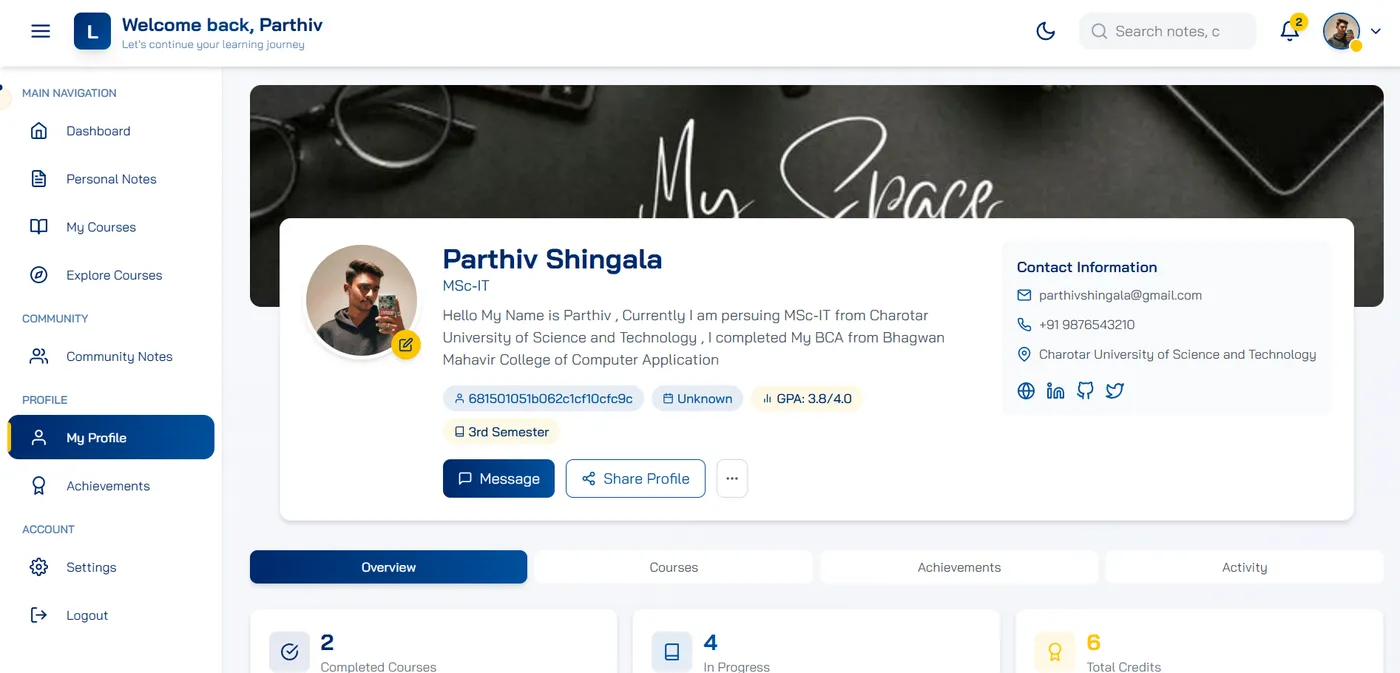Click the Explore Courses compass icon
The image size is (1400, 673).
pos(39,275)
